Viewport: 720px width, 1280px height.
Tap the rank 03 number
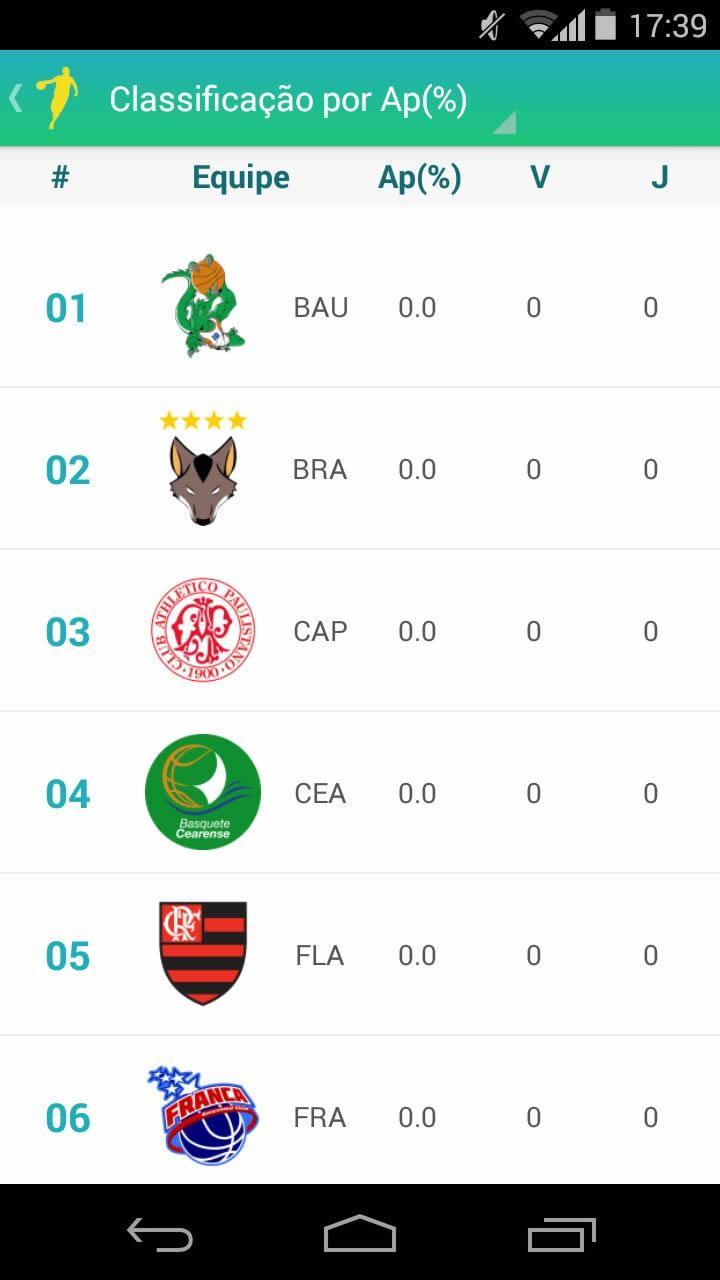(68, 632)
